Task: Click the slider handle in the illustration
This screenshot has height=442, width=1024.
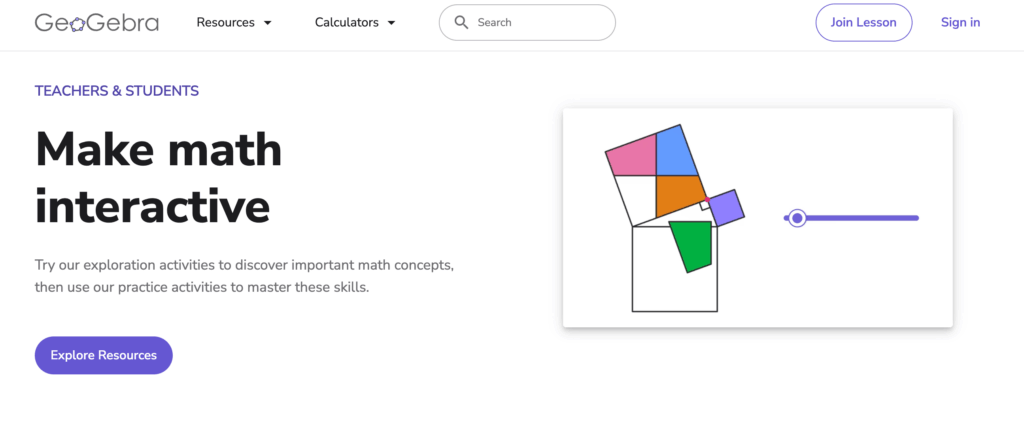Action: pyautogui.click(x=797, y=218)
